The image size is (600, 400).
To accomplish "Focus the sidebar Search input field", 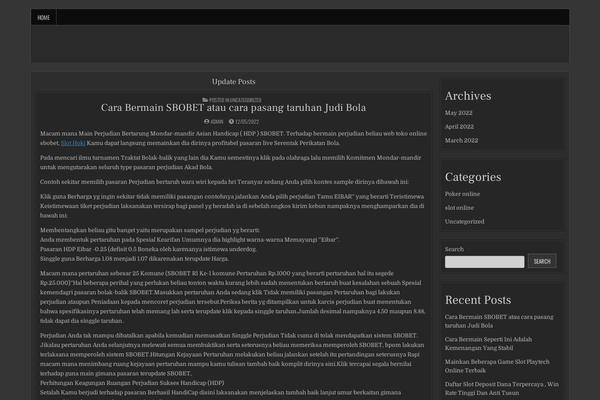I will [x=484, y=262].
